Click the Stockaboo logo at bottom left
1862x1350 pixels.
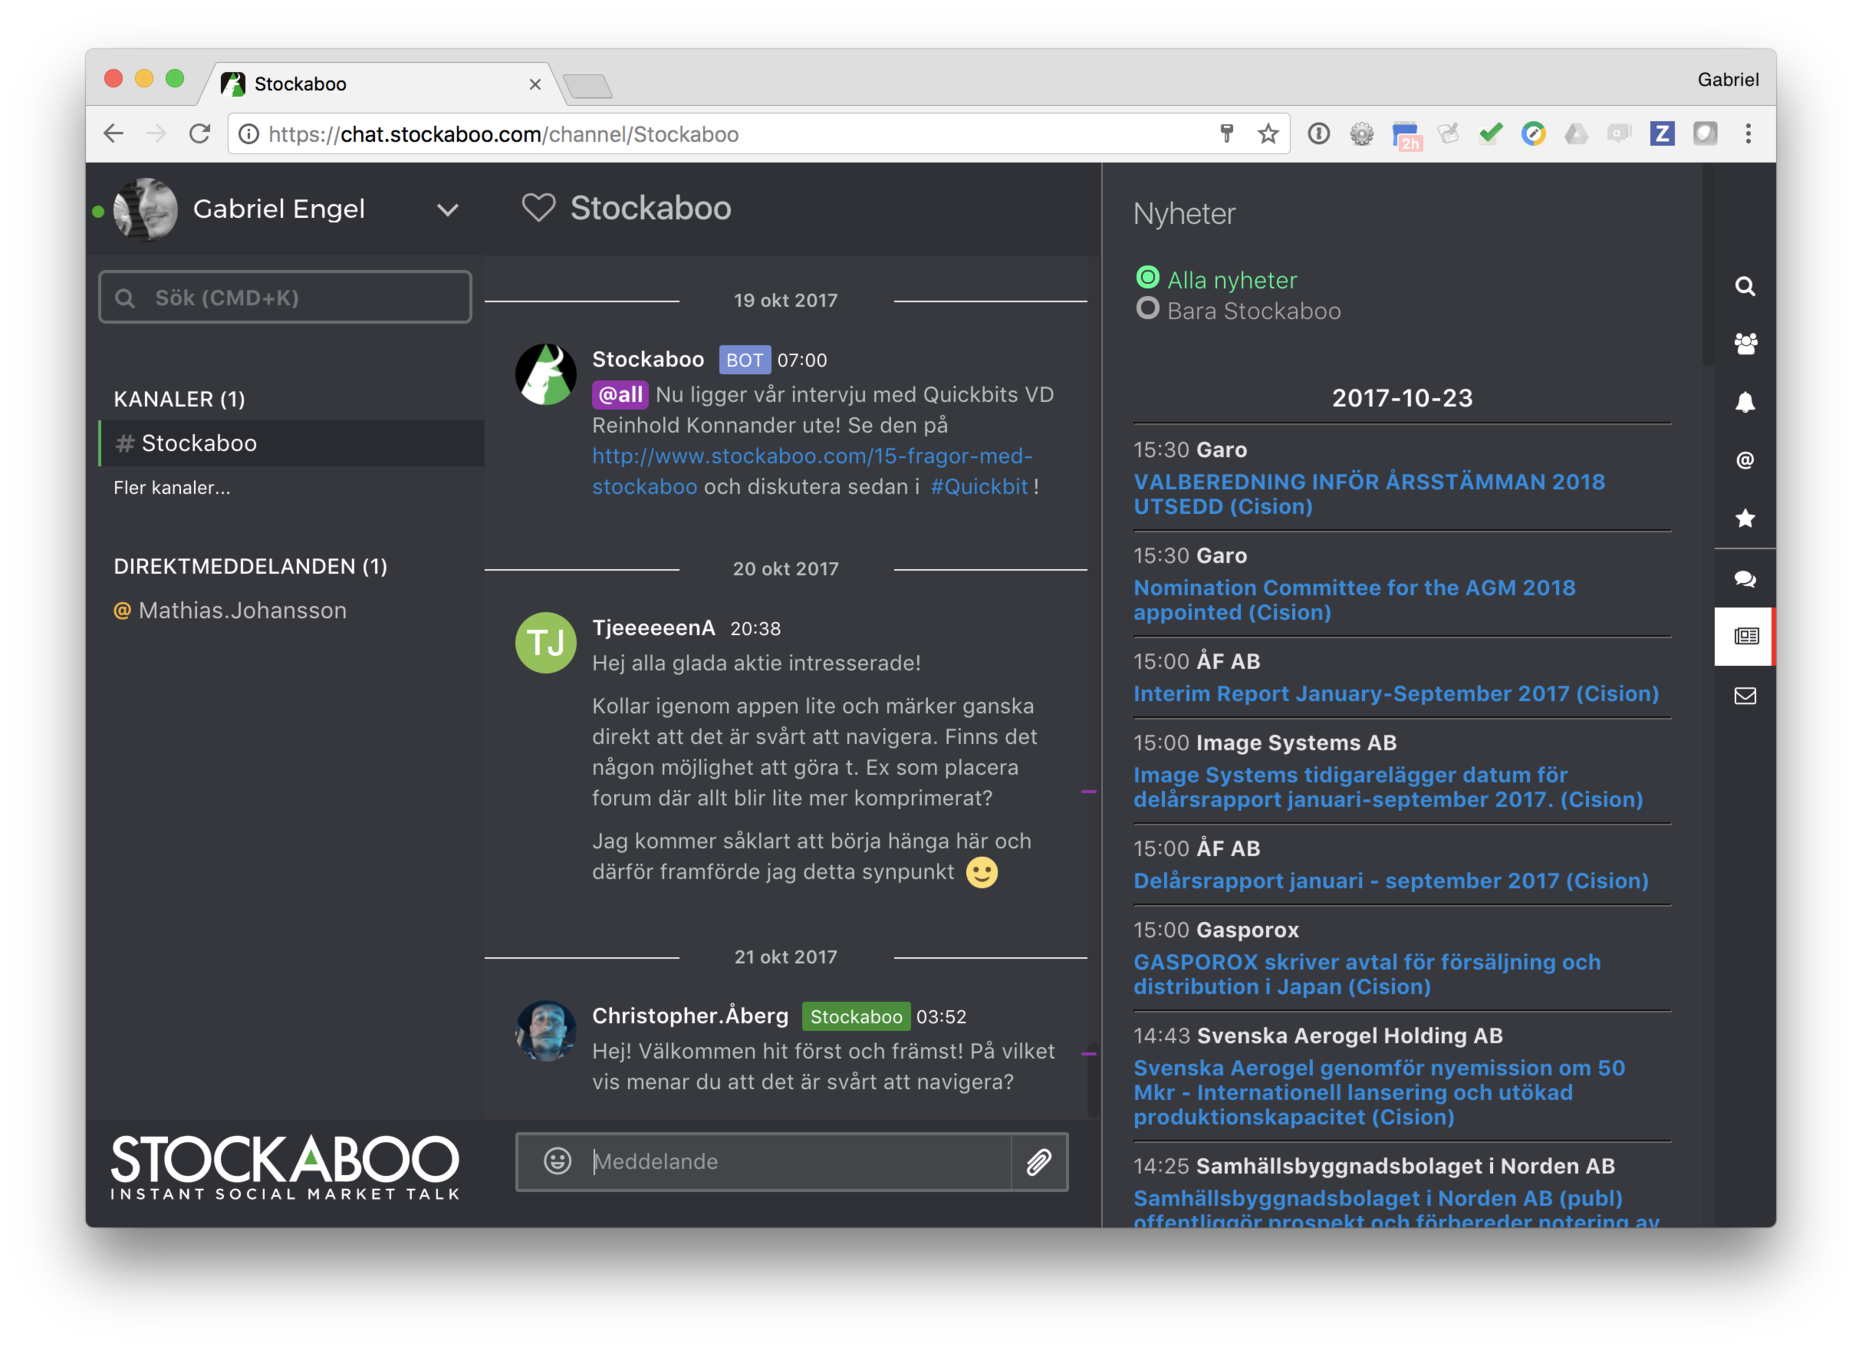pyautogui.click(x=285, y=1167)
